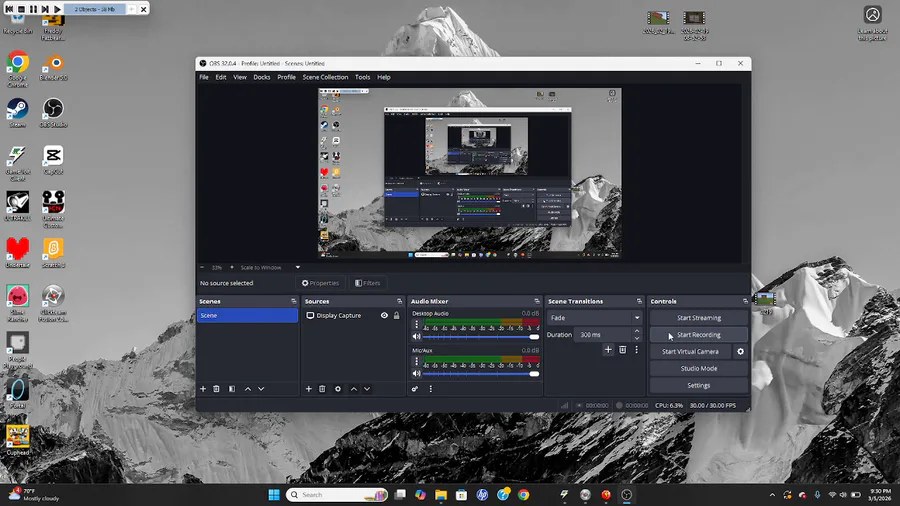Open scene filters icon in Scenes panel
900x506 pixels.
click(x=232, y=389)
